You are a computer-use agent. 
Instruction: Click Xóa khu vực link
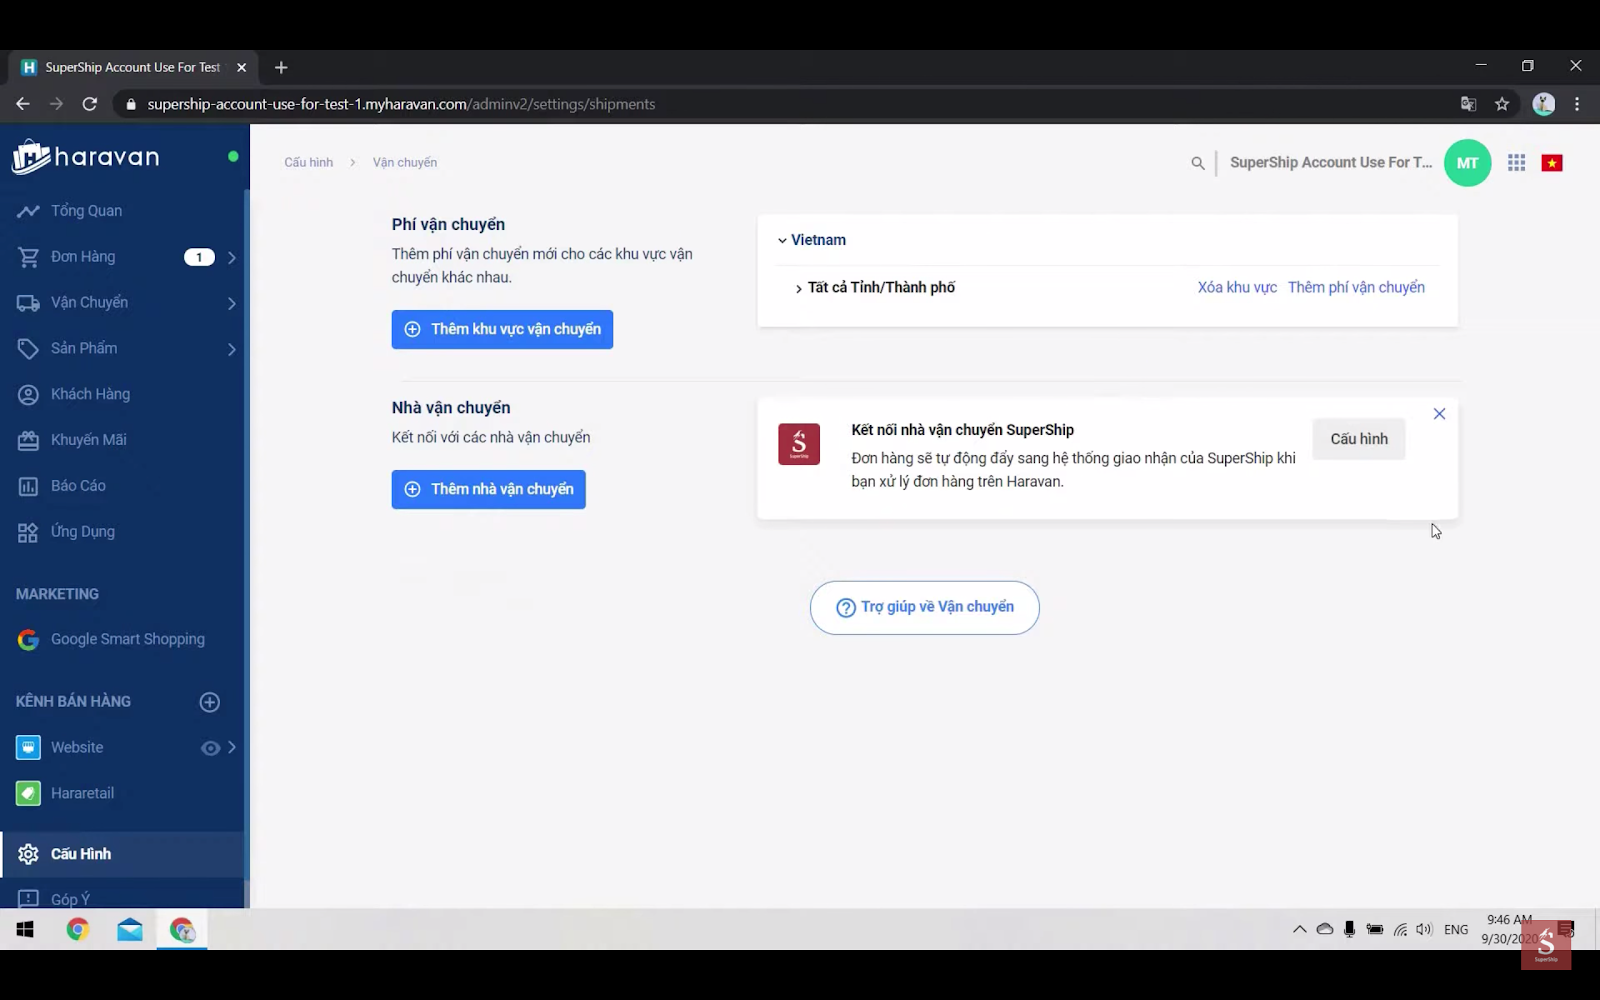pos(1236,287)
